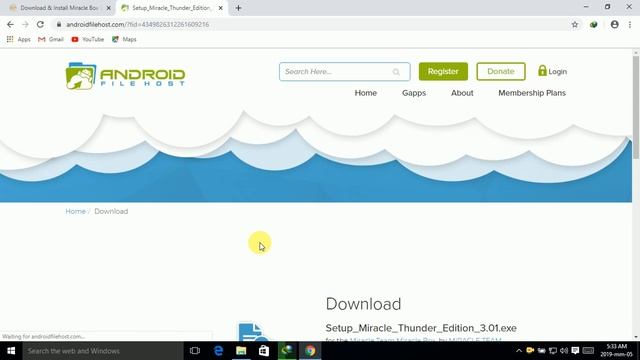The height and width of the screenshot is (360, 640).
Task: Open the Gapps navigation menu item
Action: [x=414, y=93]
